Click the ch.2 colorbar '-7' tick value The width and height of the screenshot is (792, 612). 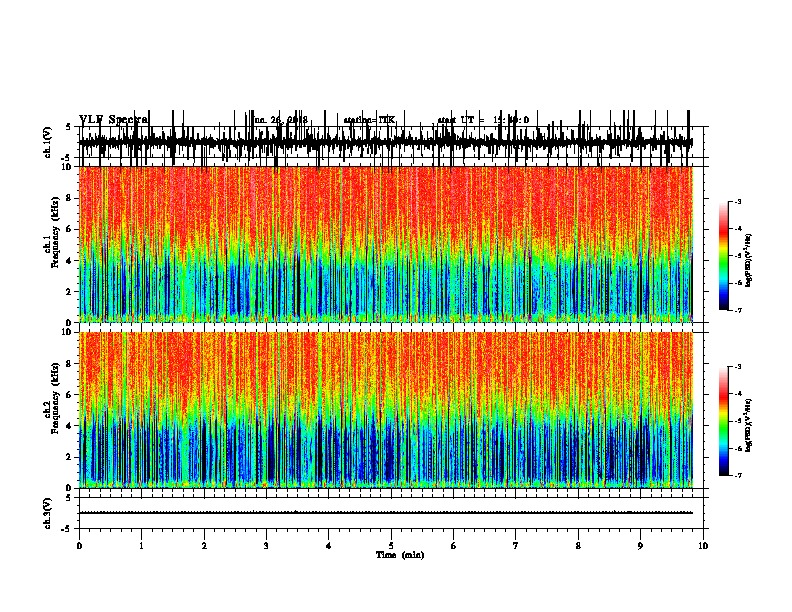[x=738, y=475]
